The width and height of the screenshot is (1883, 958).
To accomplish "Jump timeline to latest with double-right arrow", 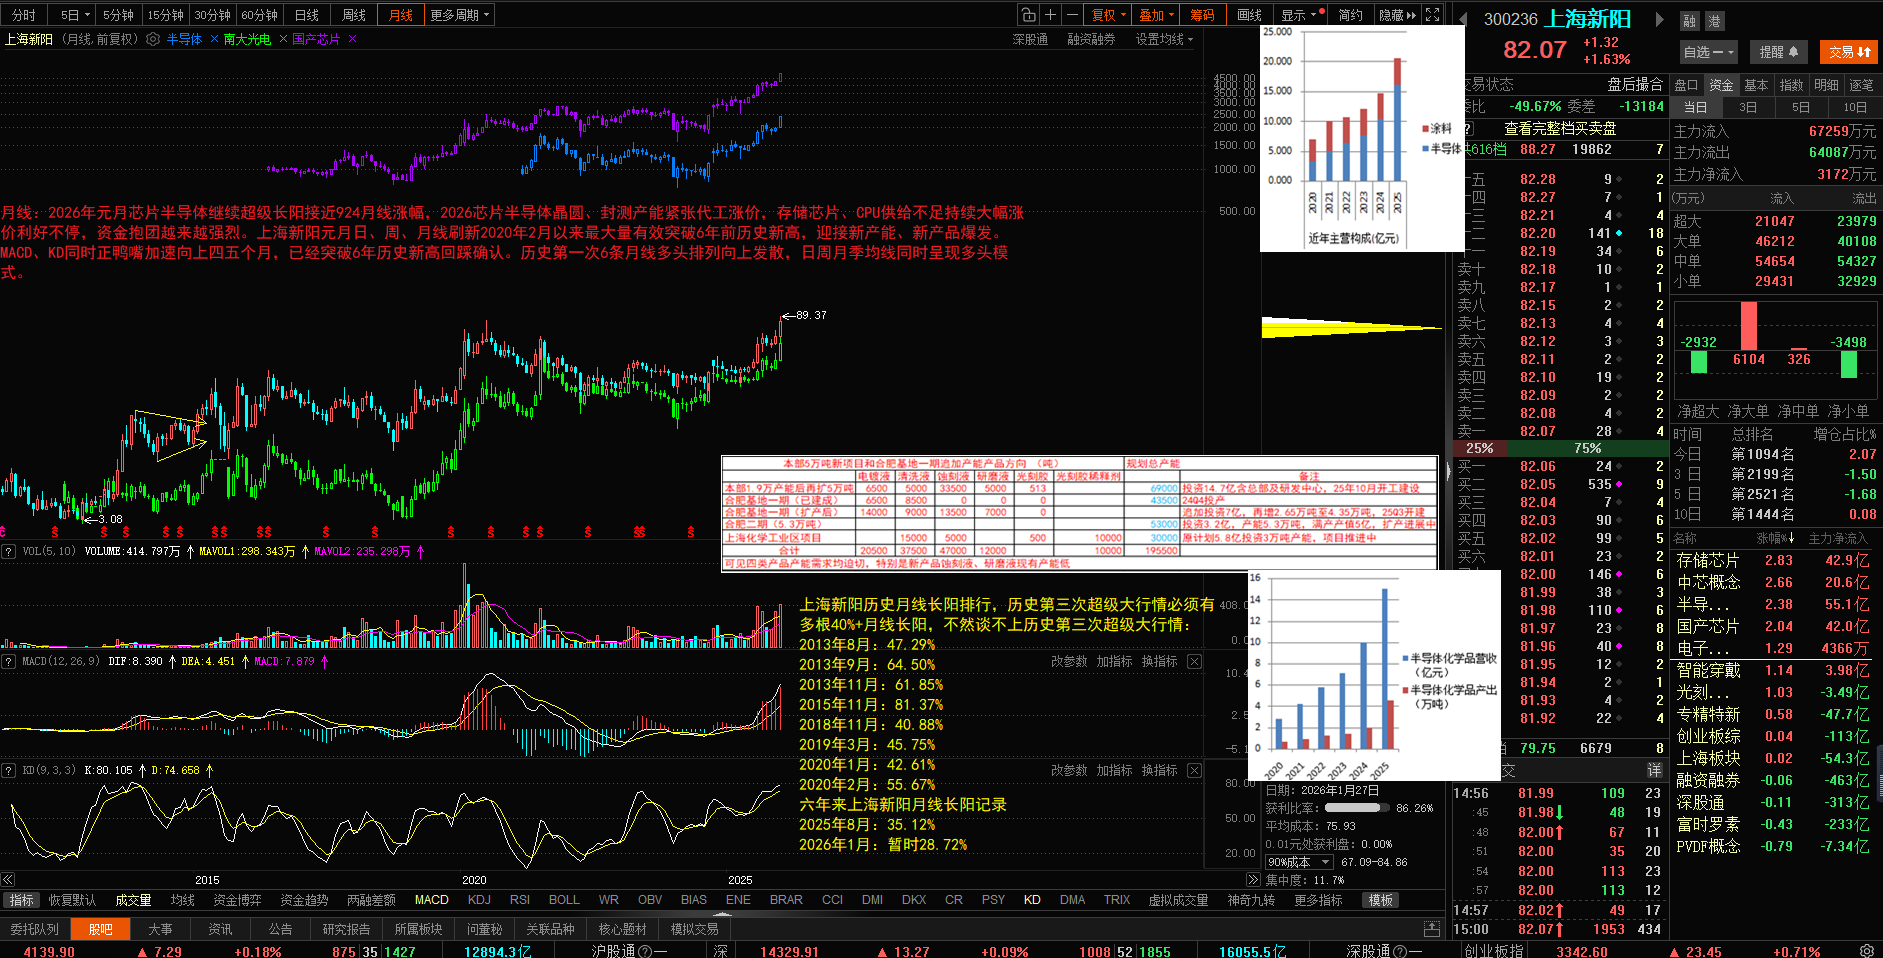I will 1253,879.
